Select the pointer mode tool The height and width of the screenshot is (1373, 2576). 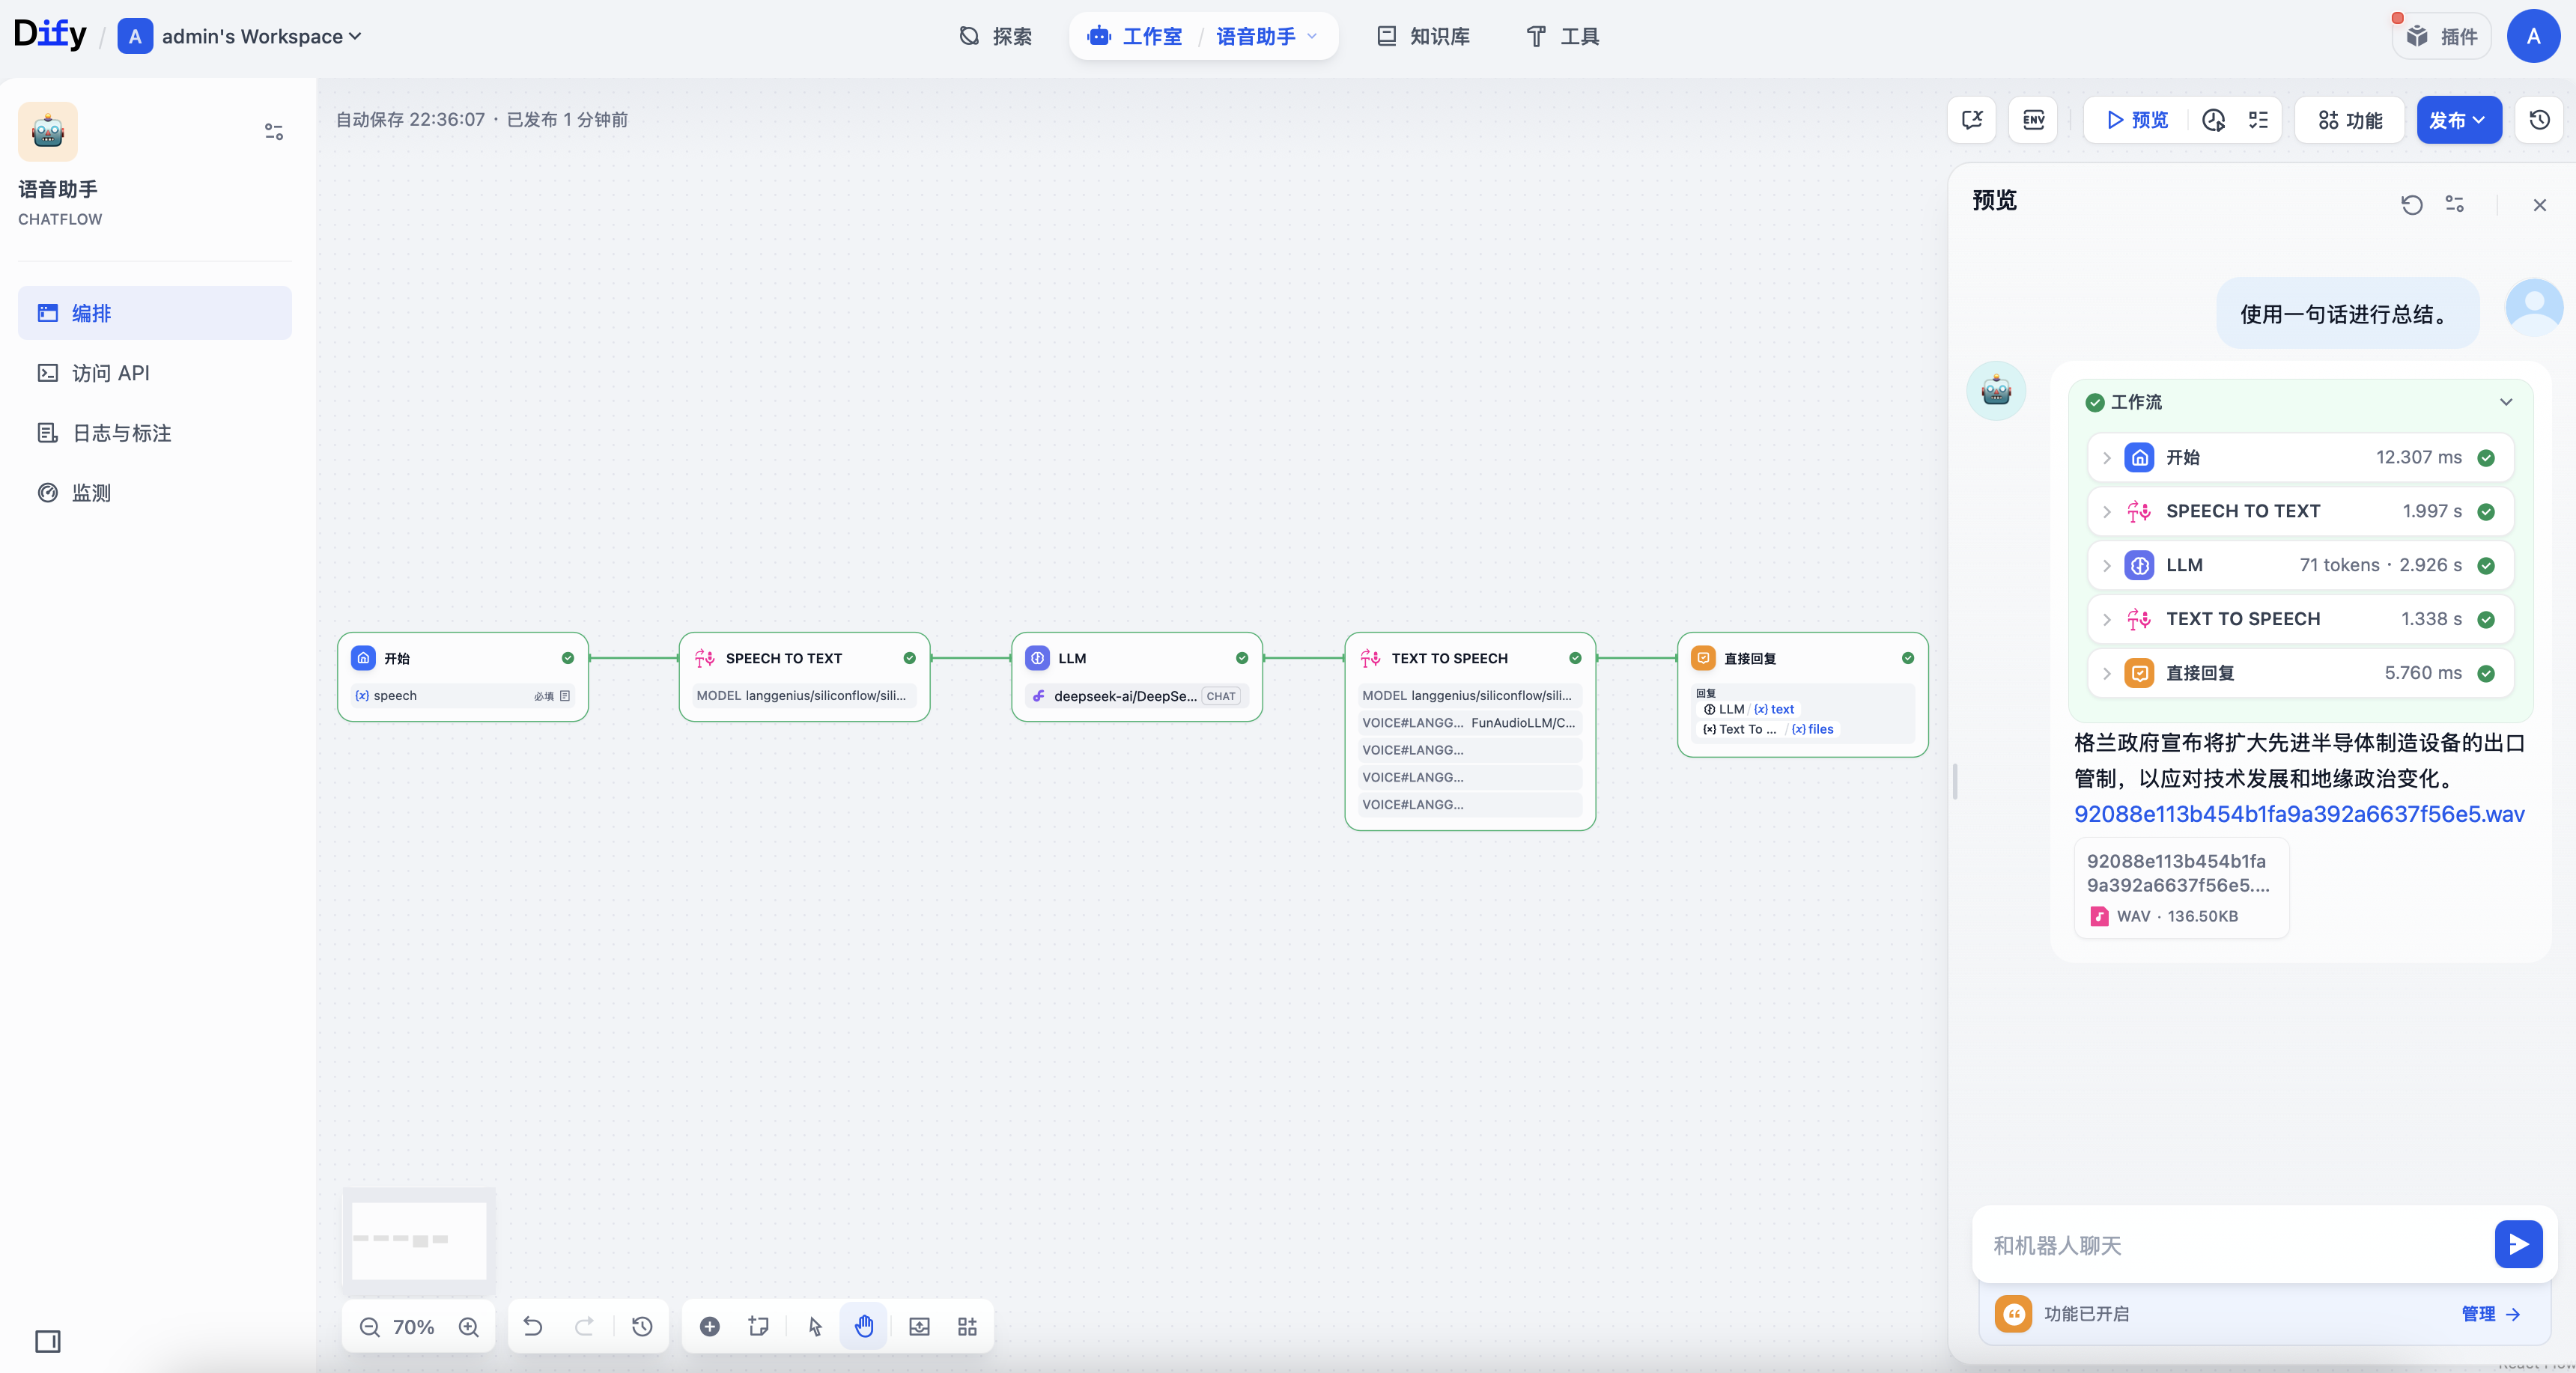815,1327
